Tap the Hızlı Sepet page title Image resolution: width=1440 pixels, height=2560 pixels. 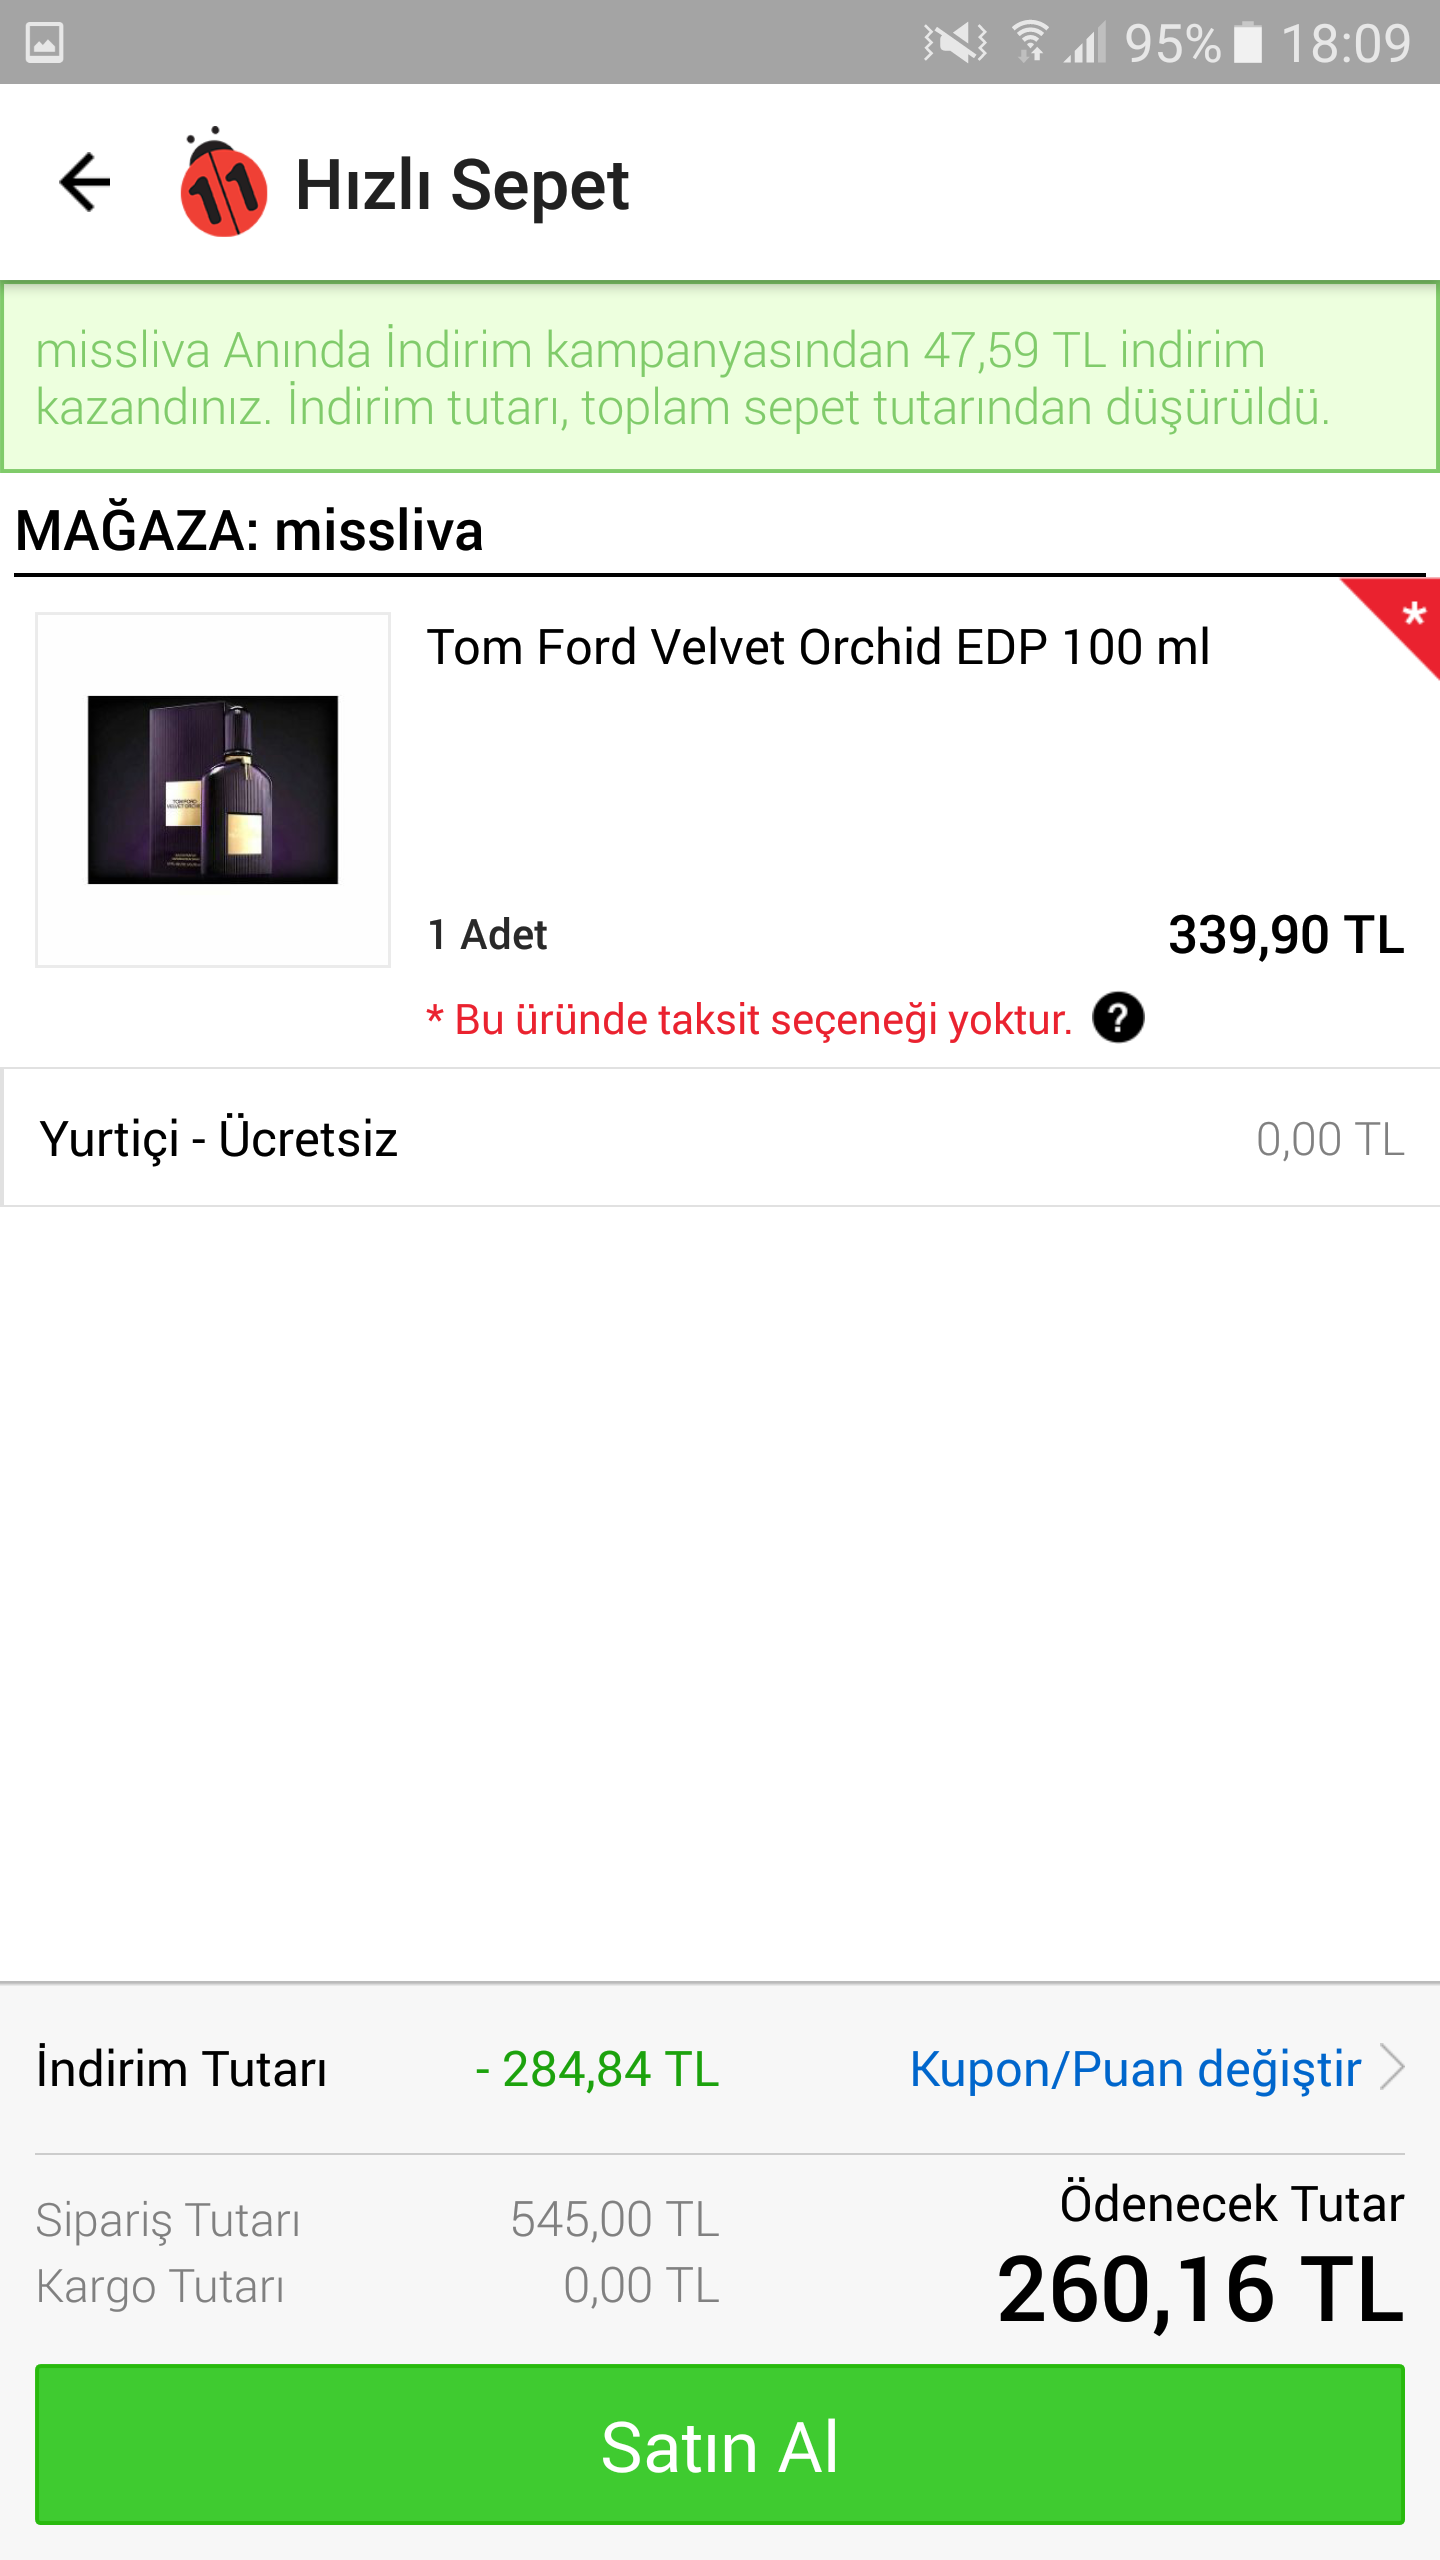pyautogui.click(x=462, y=186)
